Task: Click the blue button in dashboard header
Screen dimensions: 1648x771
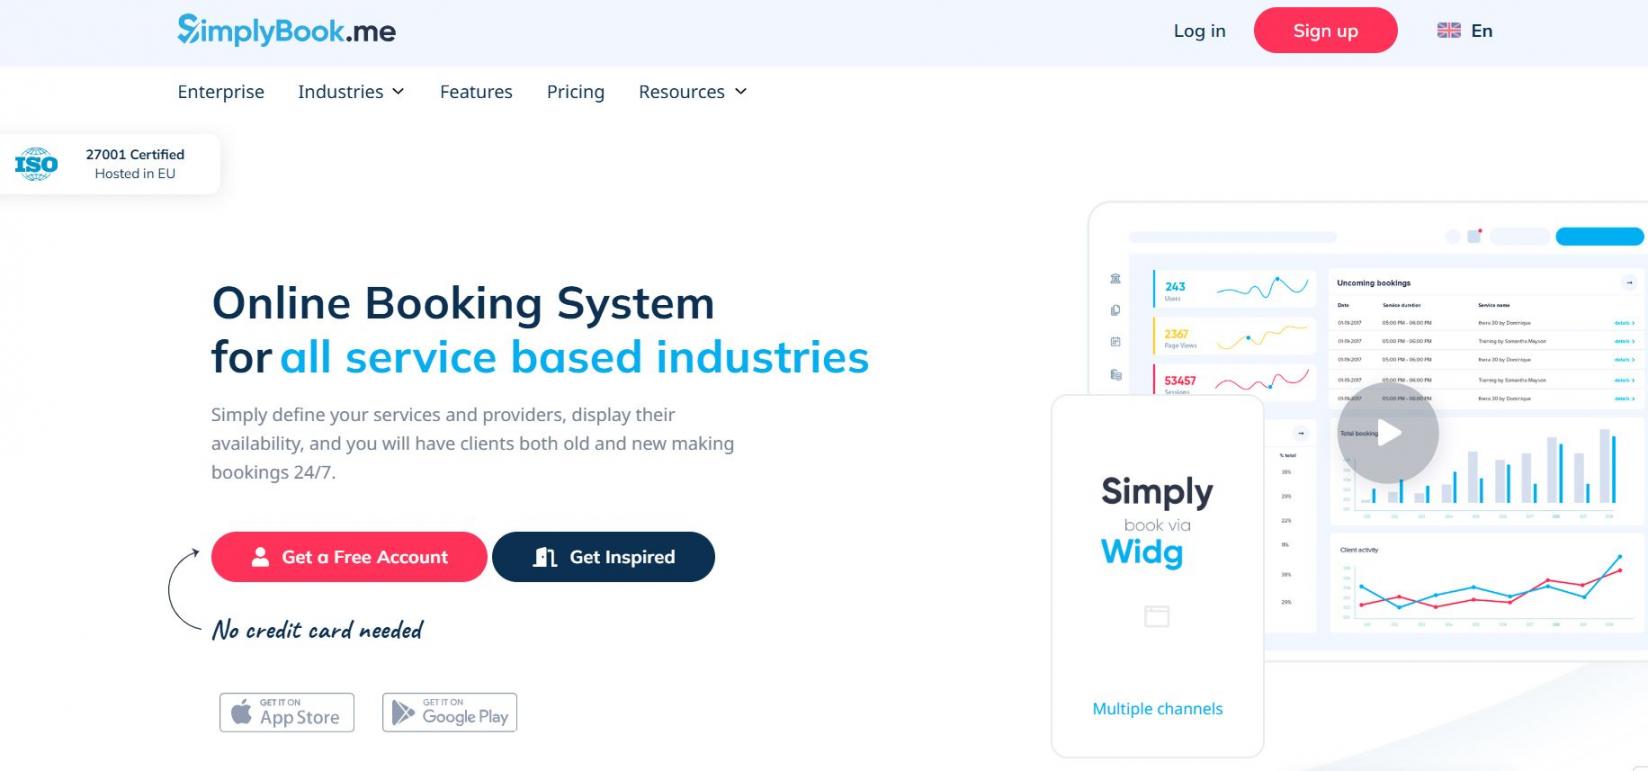Action: (1599, 237)
